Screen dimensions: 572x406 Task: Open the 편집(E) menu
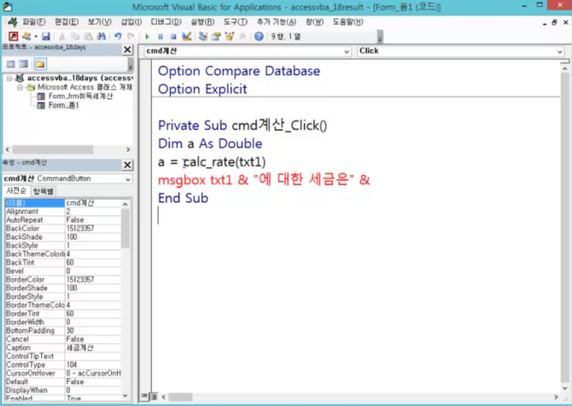(67, 22)
